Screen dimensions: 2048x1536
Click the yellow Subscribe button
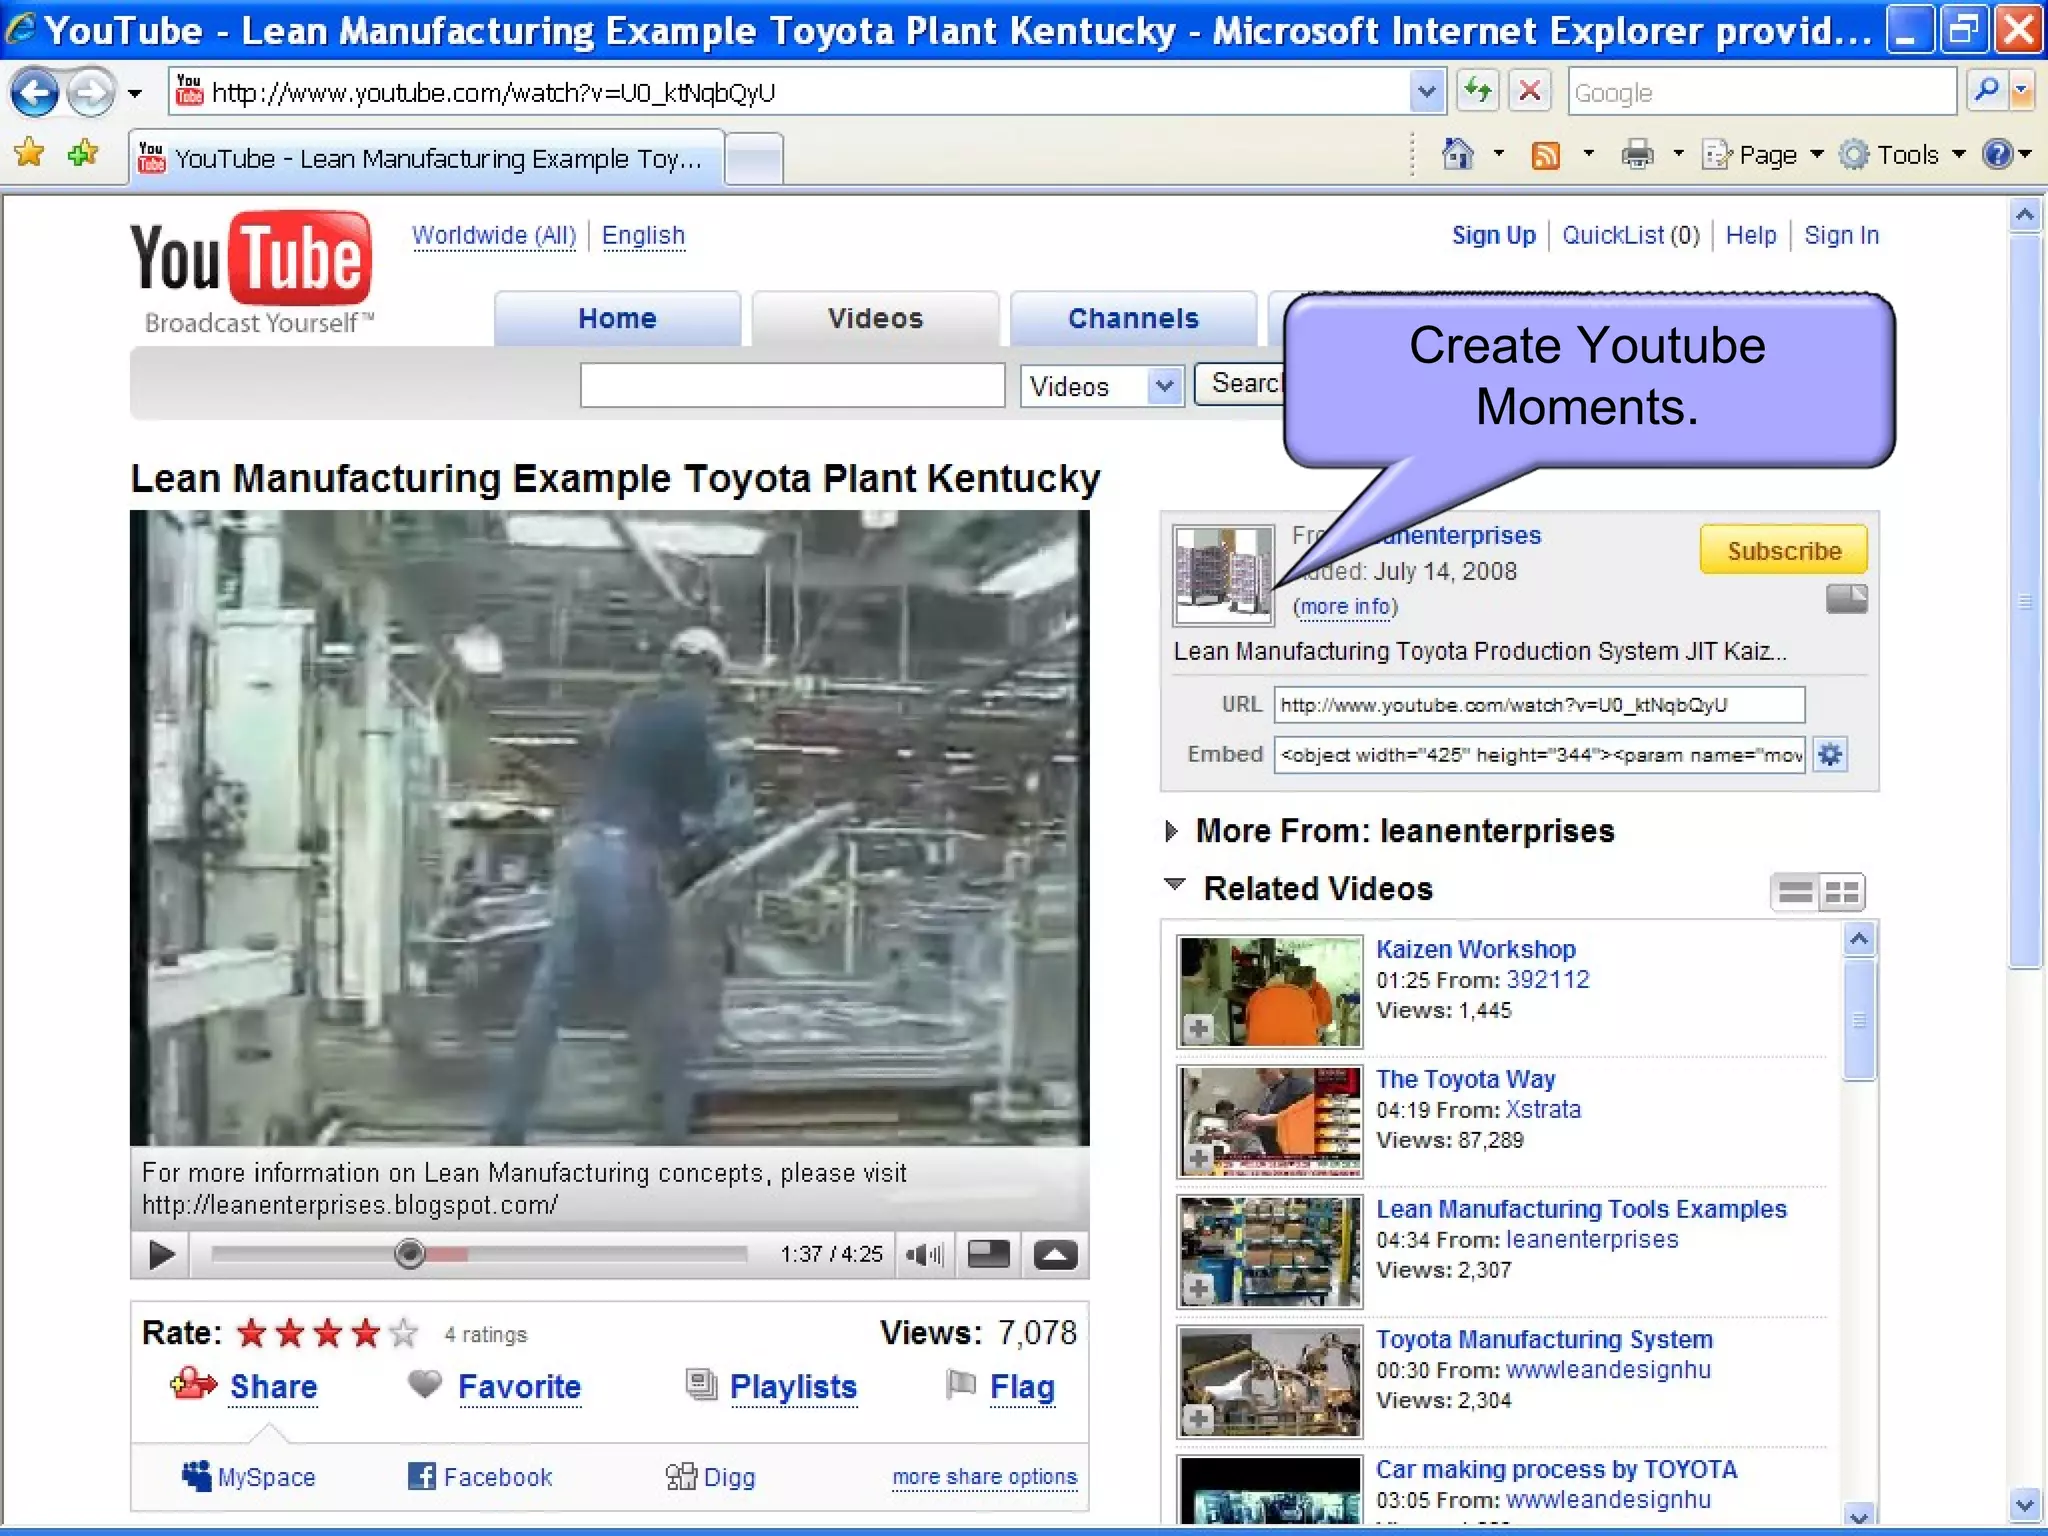click(x=1784, y=551)
